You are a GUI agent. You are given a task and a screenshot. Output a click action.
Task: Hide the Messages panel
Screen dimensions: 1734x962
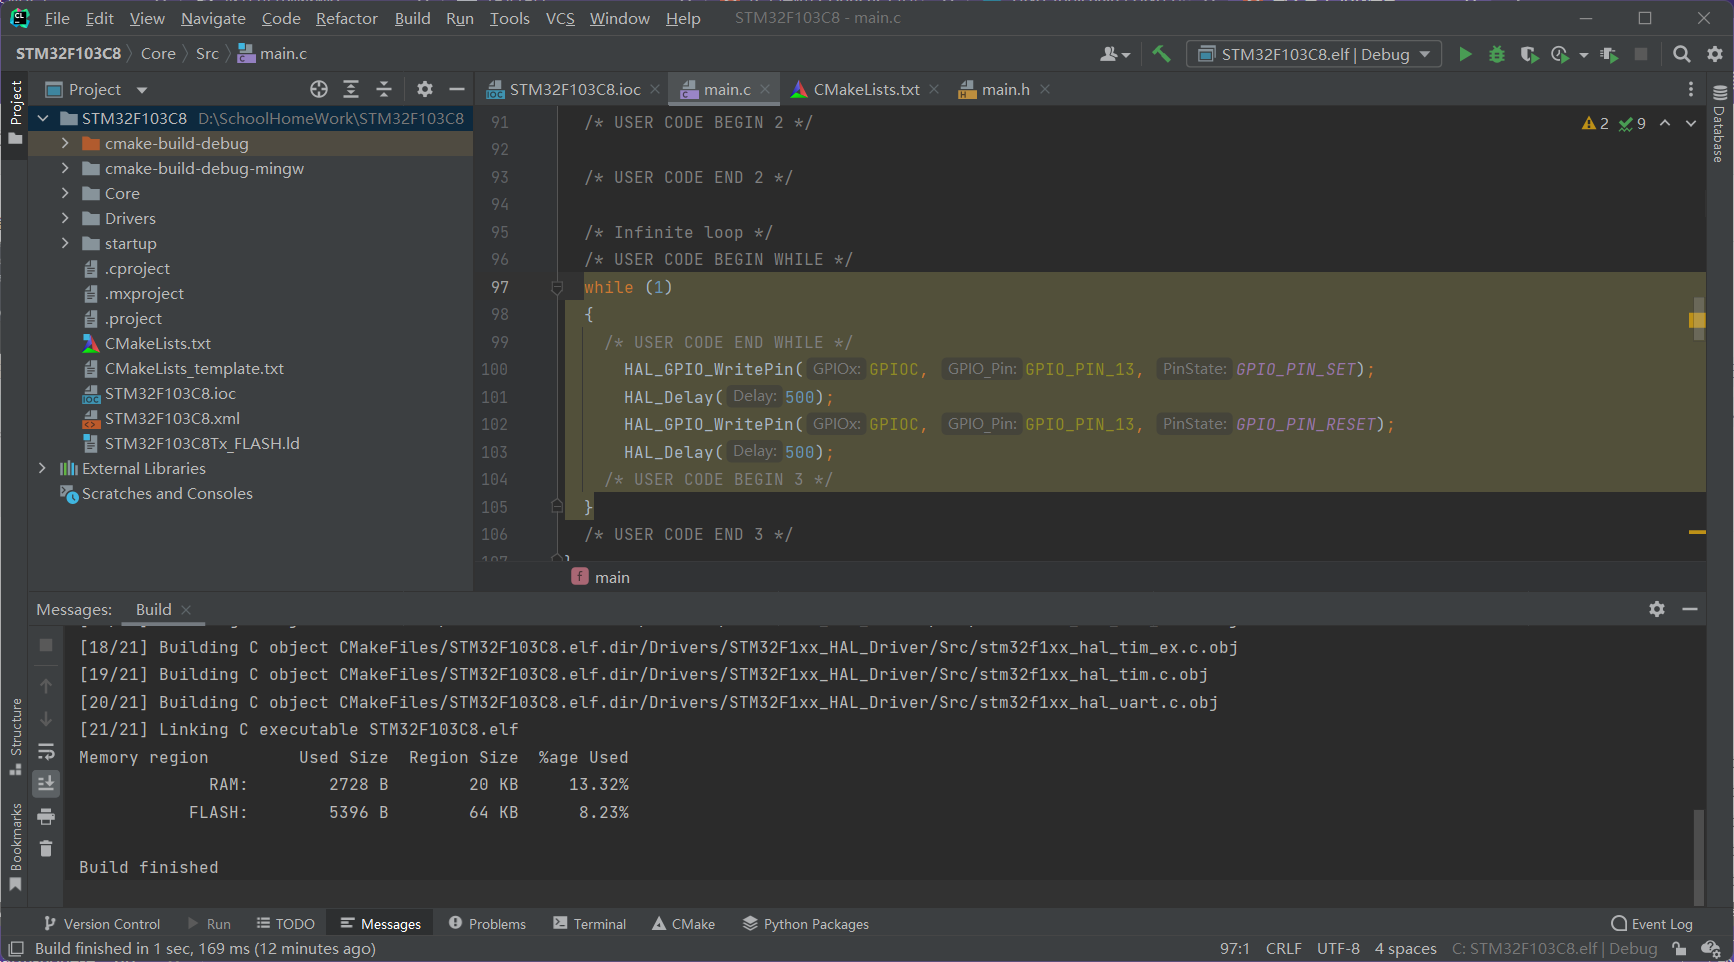pos(1690,609)
